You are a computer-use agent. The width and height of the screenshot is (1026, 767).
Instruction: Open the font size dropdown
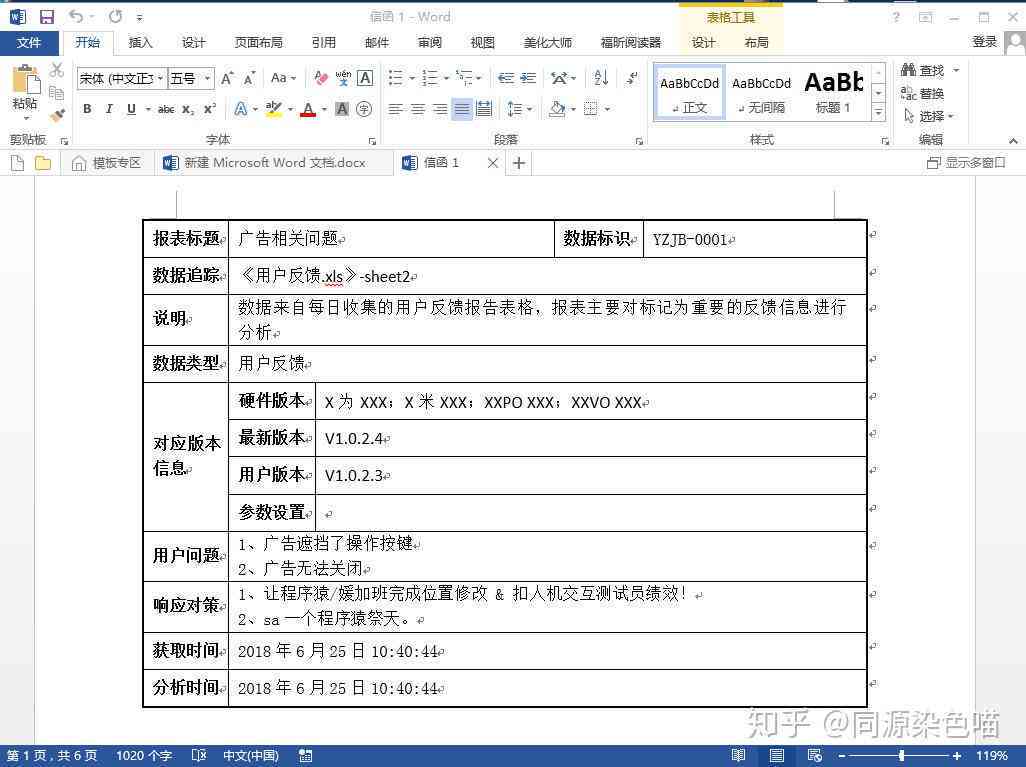click(207, 79)
